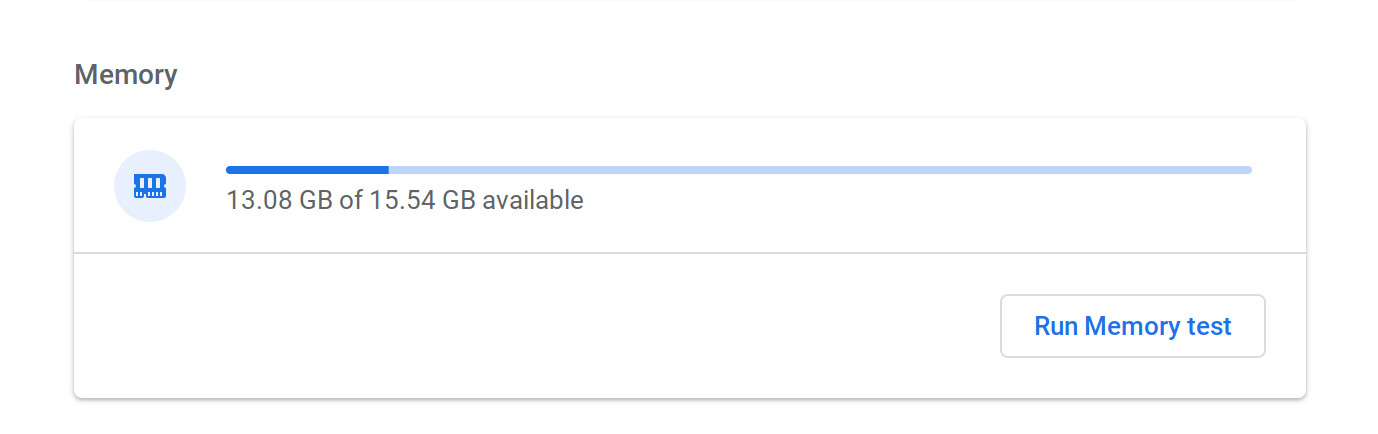Click where used and free memory bar meet
1378x434 pixels.
389,170
